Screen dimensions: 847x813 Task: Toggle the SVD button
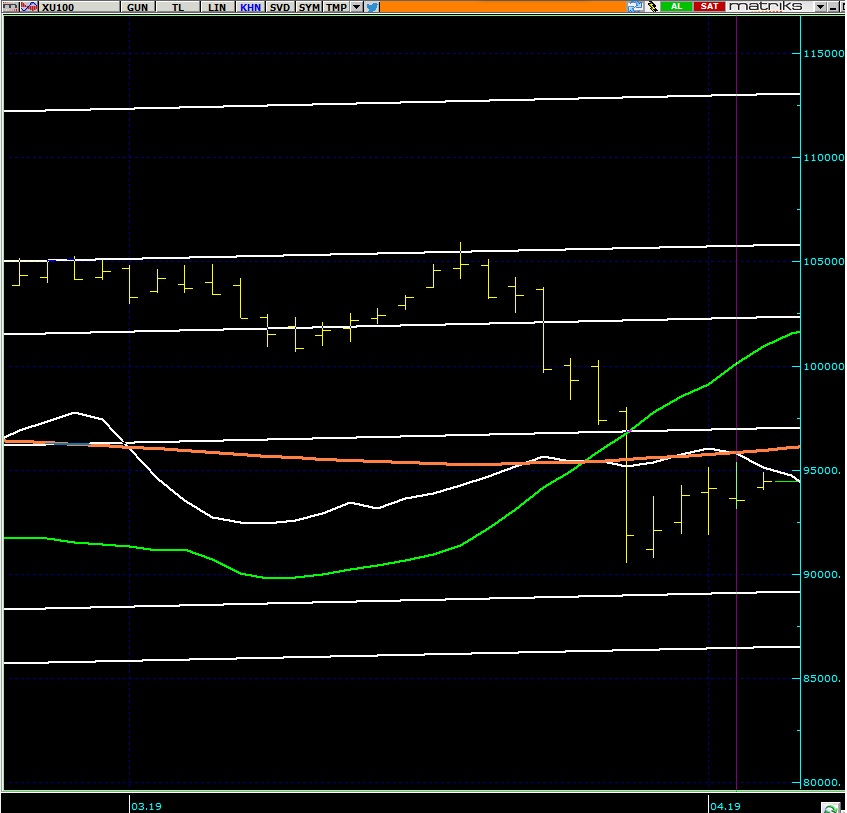280,7
